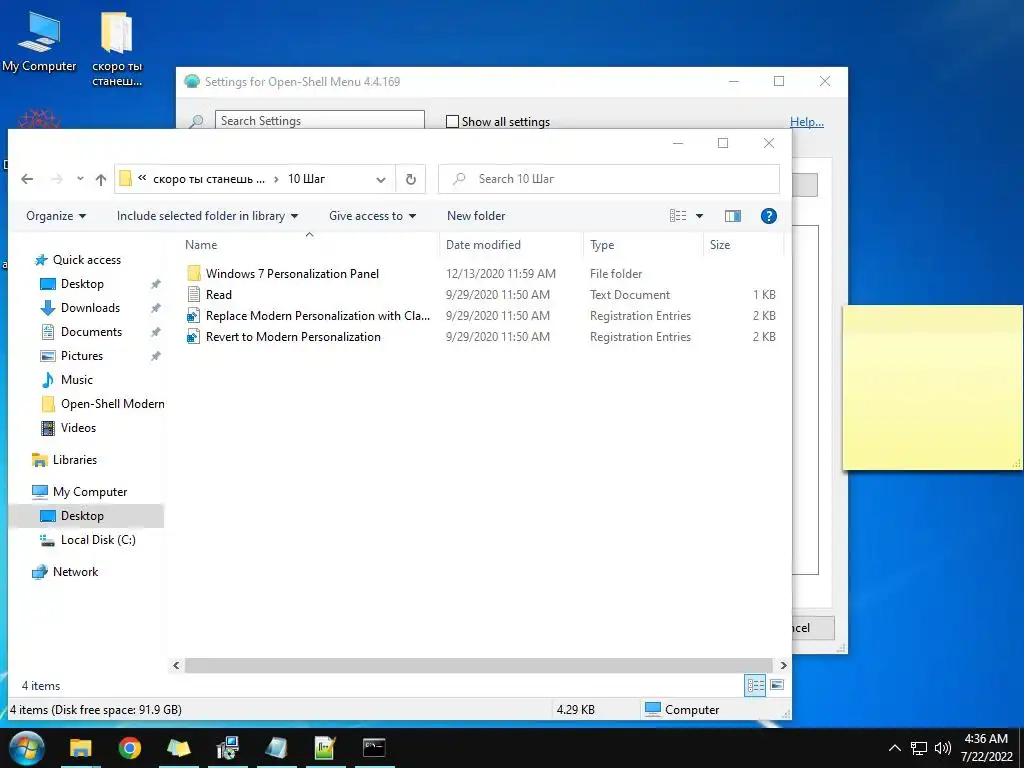Click the New folder button

pos(476,216)
